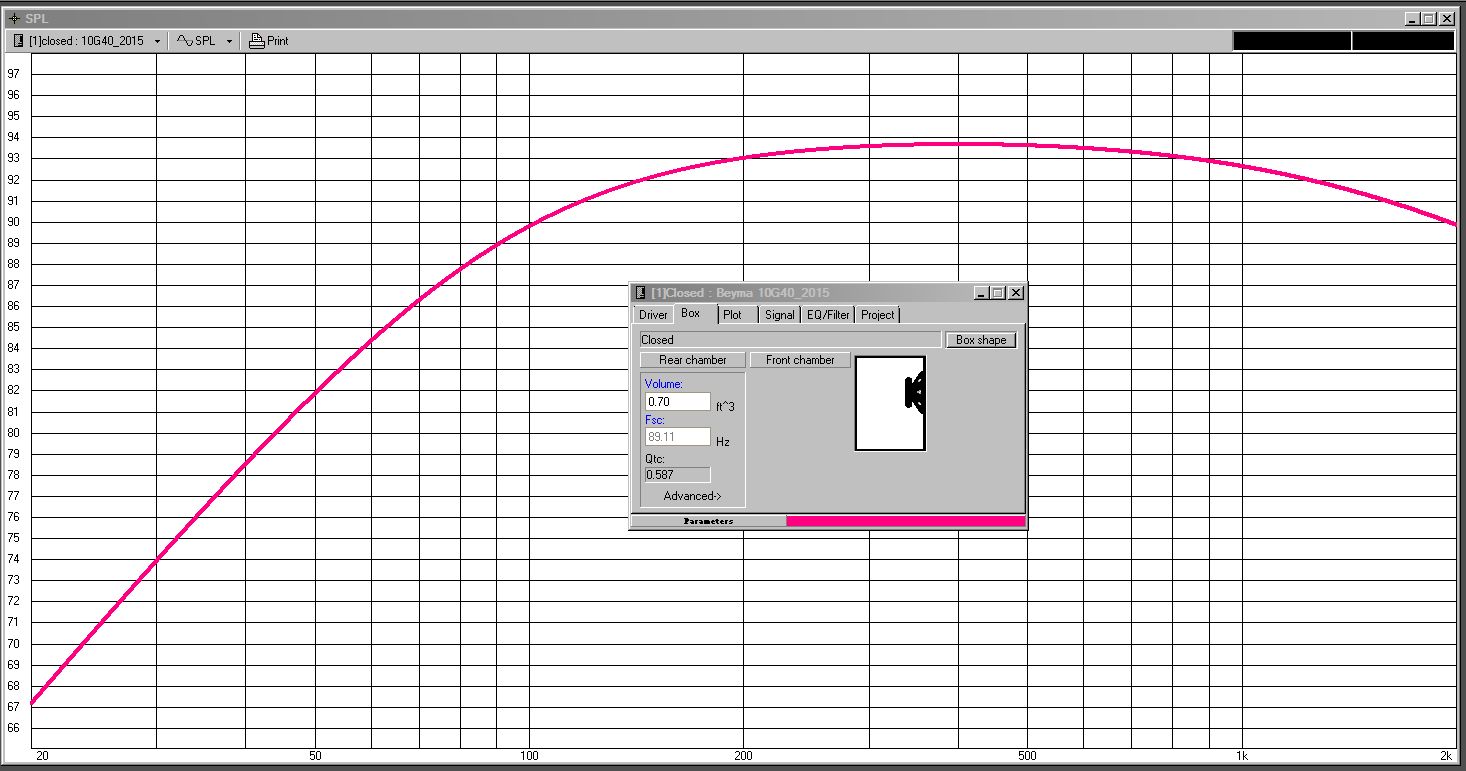Viewport: 1466px width, 771px height.
Task: Click the sine wave SPL graph icon
Action: (185, 41)
